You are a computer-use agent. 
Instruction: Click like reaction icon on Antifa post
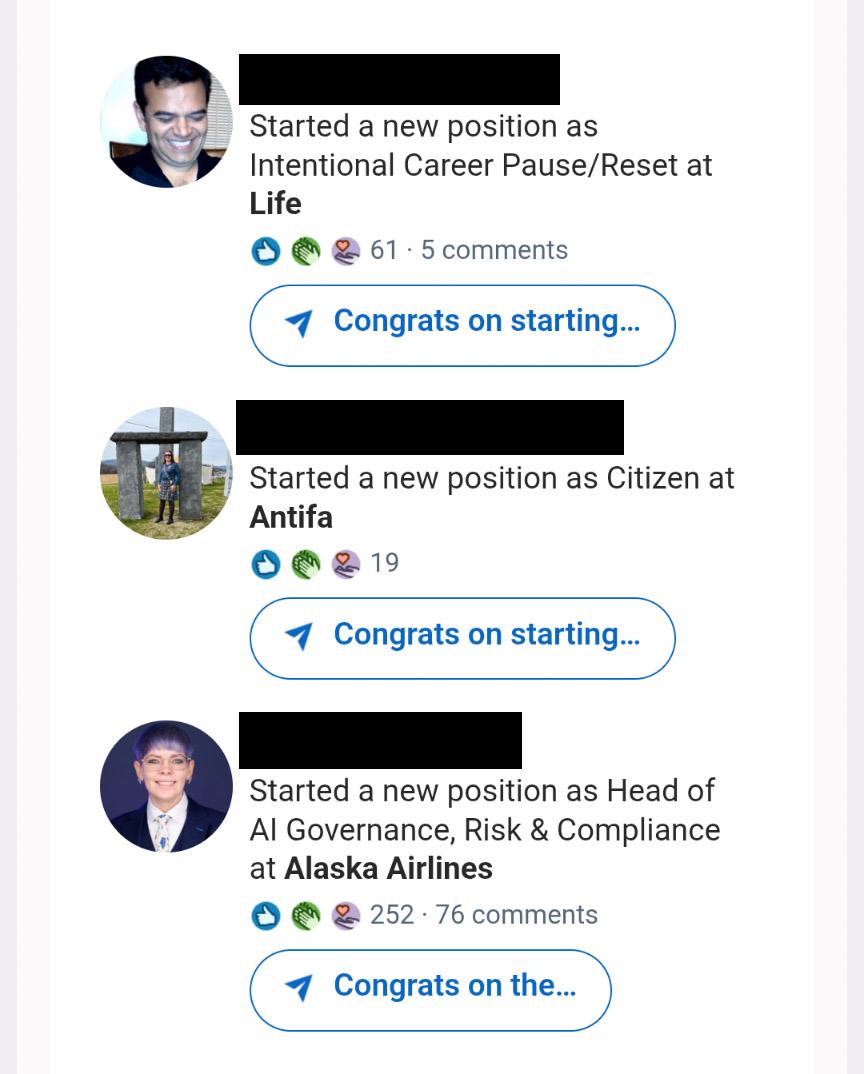265,564
